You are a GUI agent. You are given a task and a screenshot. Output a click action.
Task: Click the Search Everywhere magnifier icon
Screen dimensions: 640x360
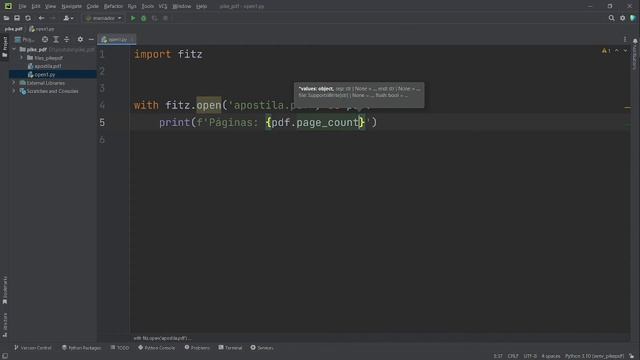[611, 18]
